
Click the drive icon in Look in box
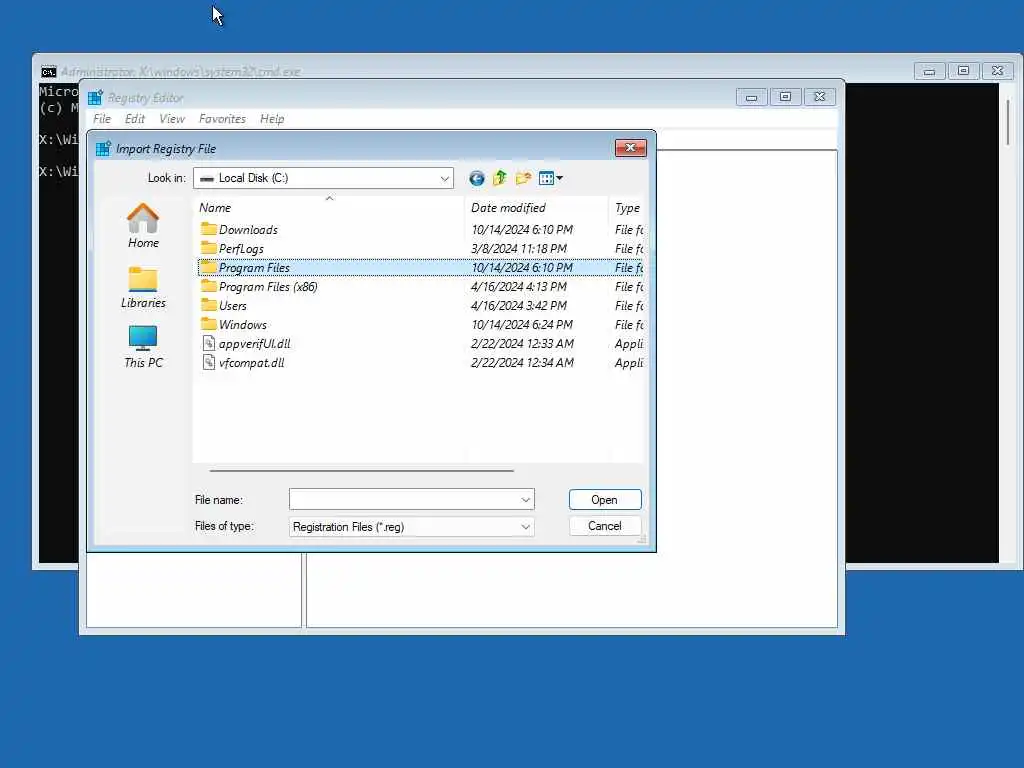click(x=207, y=178)
